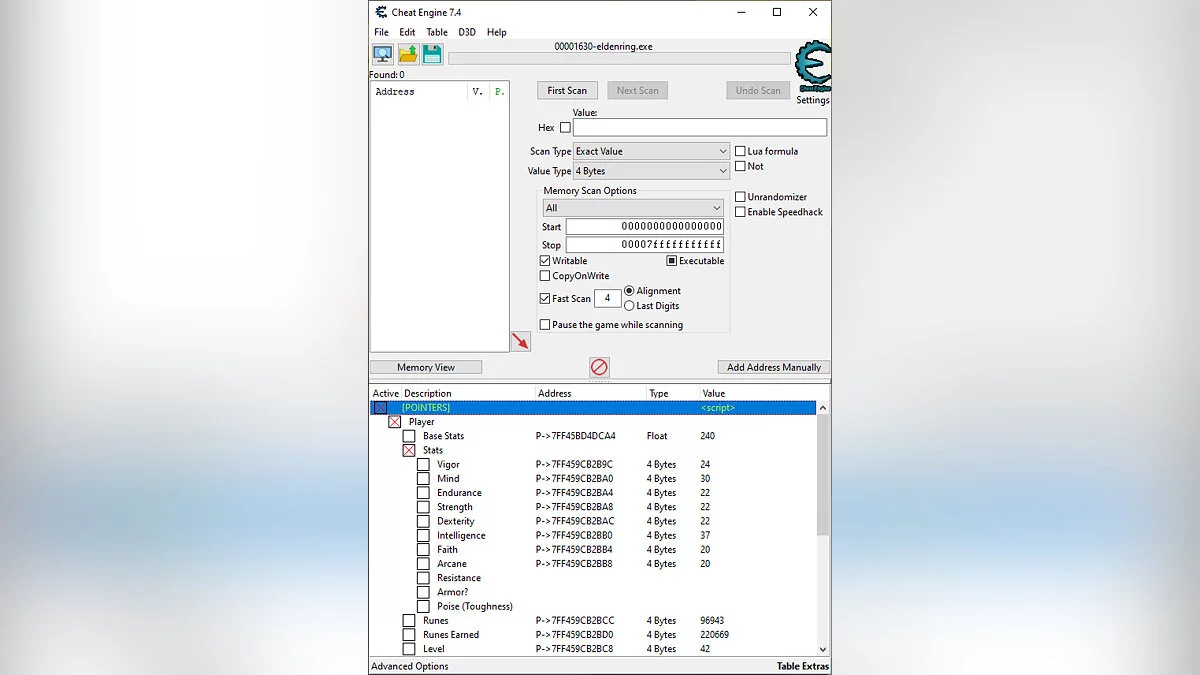Click the Undo Scan button
The image size is (1200, 675).
tap(758, 90)
